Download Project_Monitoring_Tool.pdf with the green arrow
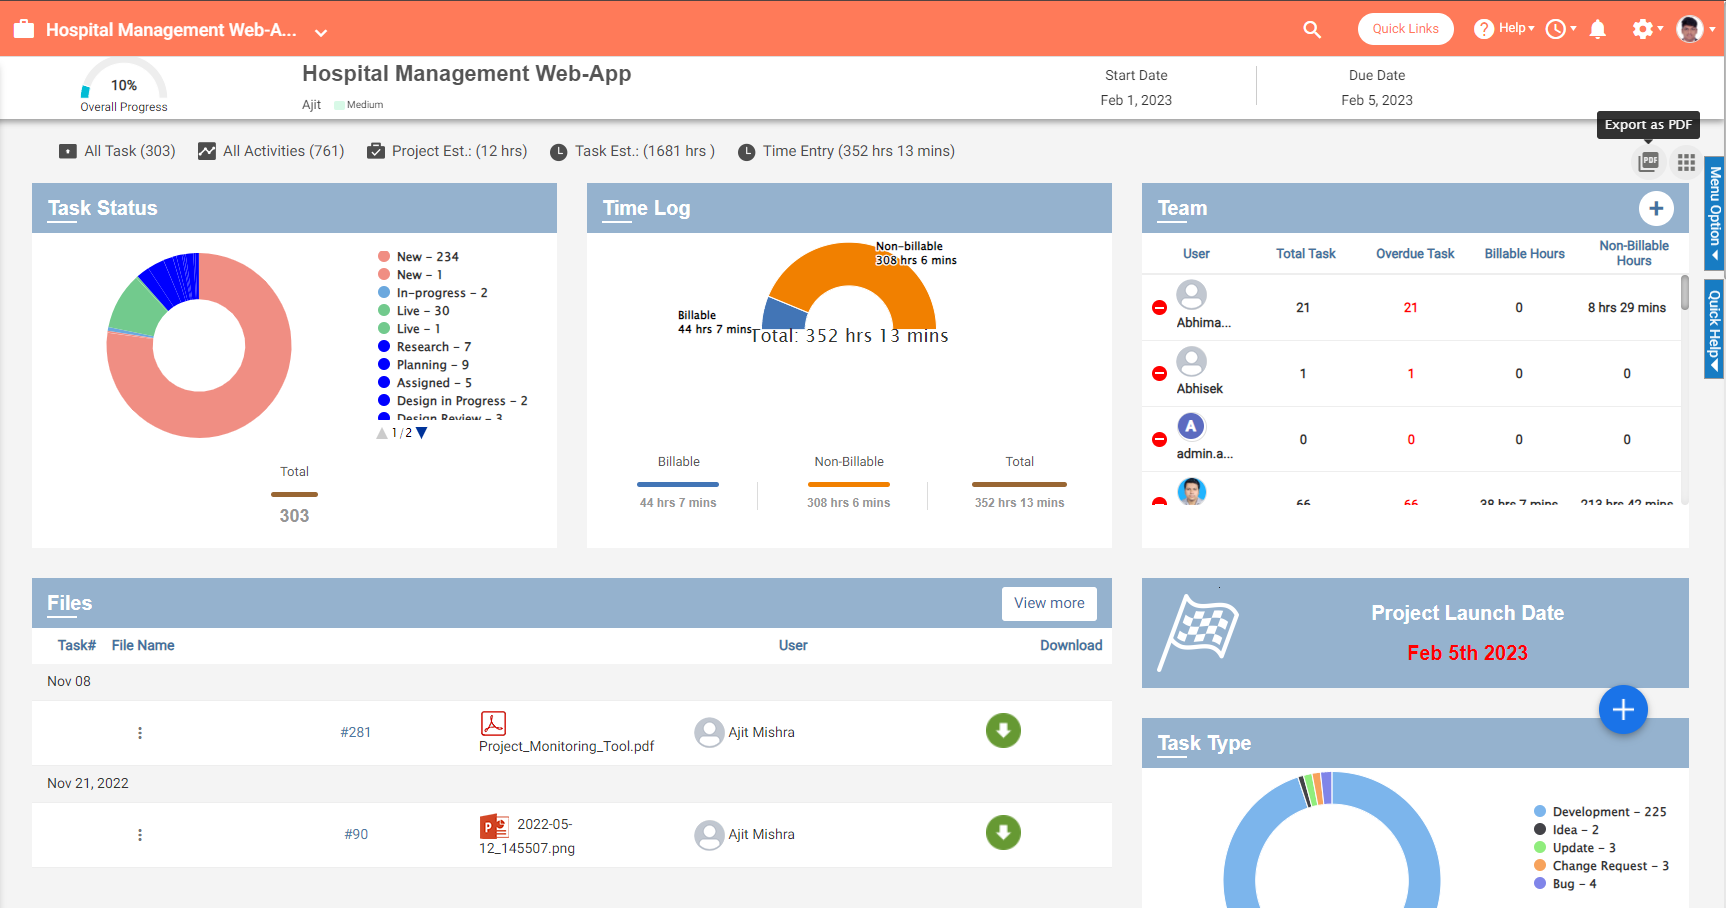1726x908 pixels. [x=1003, y=731]
